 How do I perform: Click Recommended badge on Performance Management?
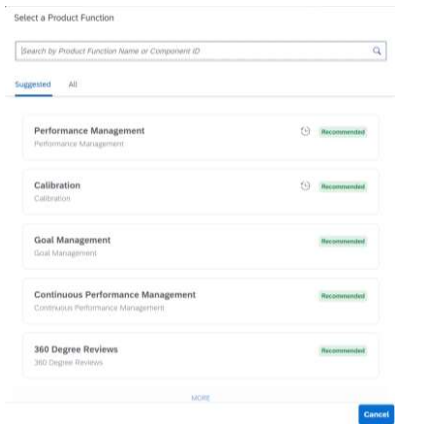343,132
